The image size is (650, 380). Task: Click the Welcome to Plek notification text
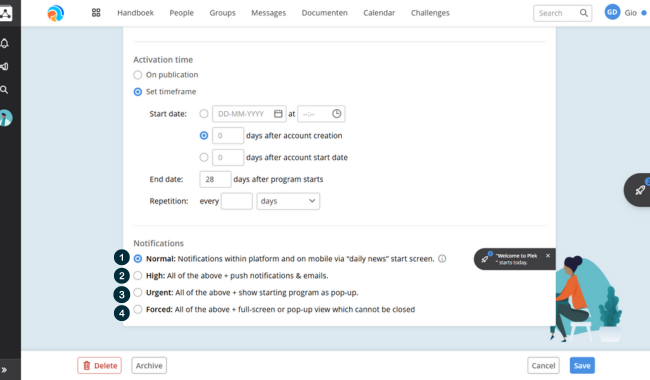tap(516, 259)
